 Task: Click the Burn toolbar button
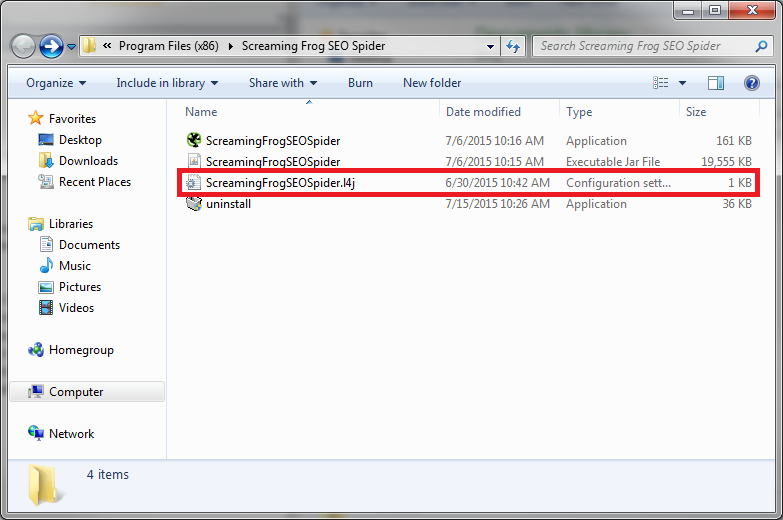pyautogui.click(x=360, y=83)
